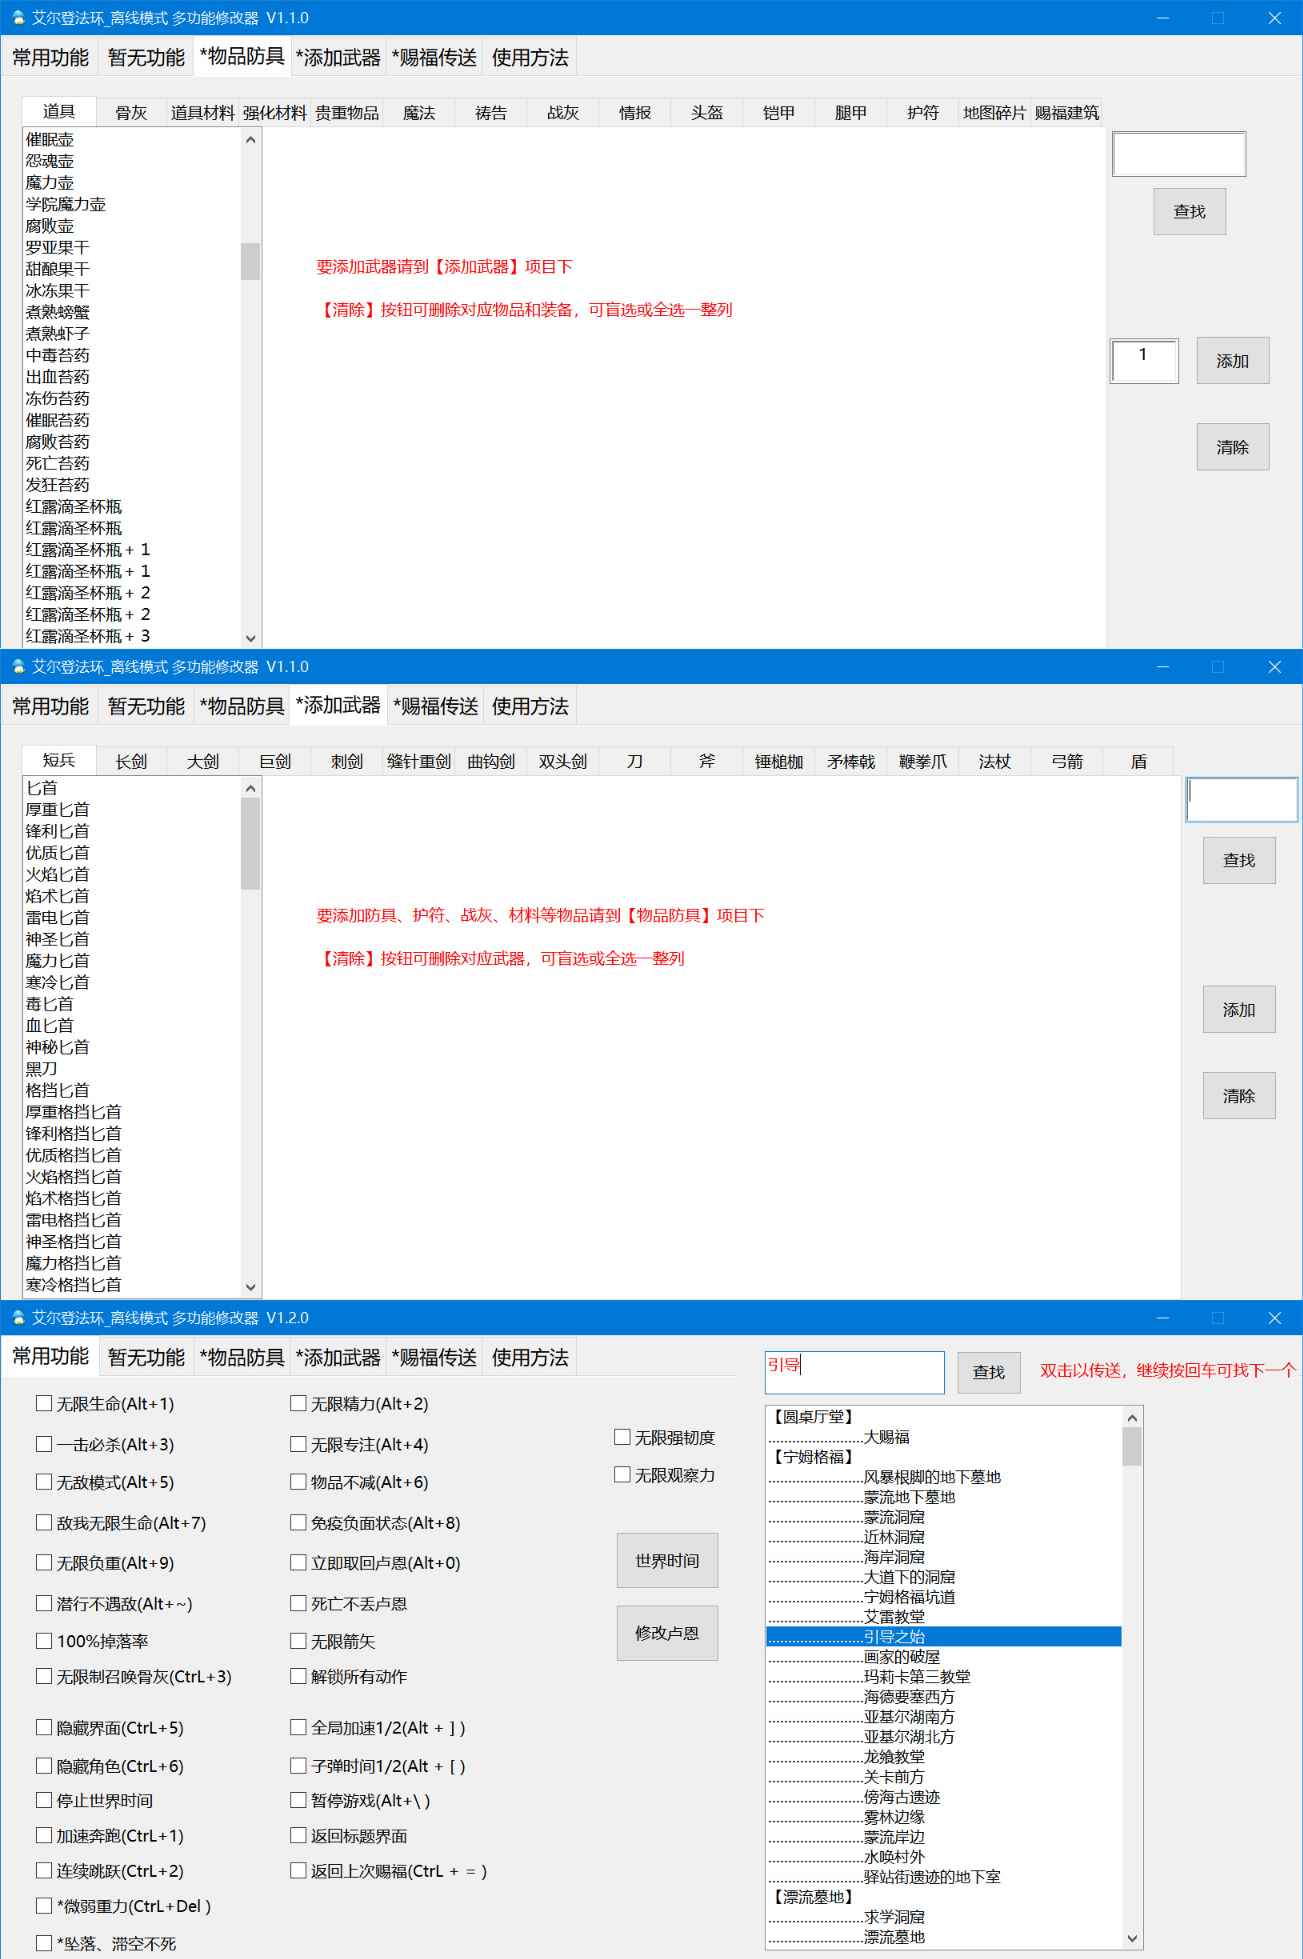Viewport: 1303px width, 1959px height.
Task: Choose 罗亚果干 from the item list
Action: (57, 247)
